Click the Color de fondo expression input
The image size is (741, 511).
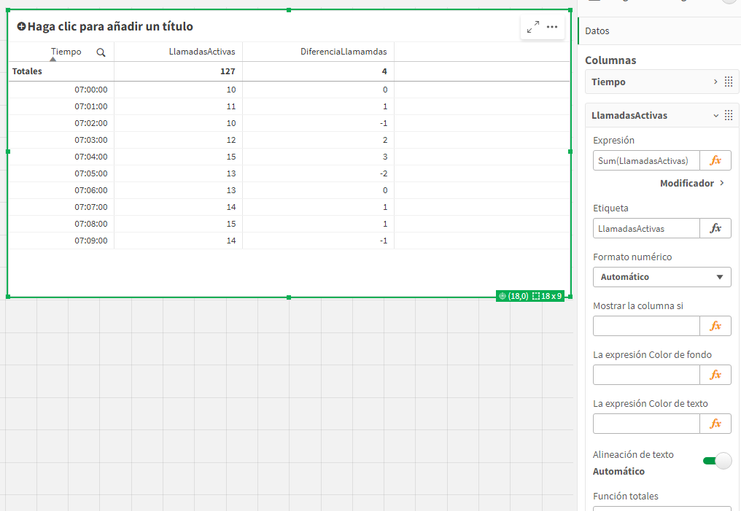click(x=646, y=375)
